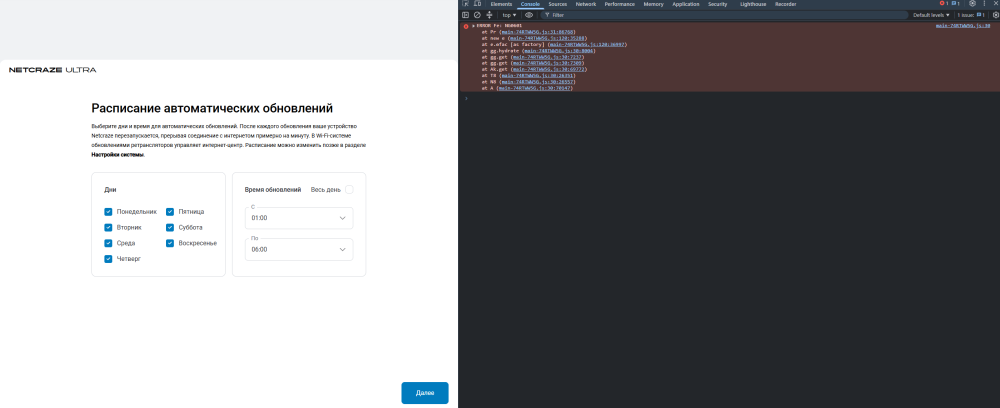Enable the Весь день checkbox

pos(349,189)
